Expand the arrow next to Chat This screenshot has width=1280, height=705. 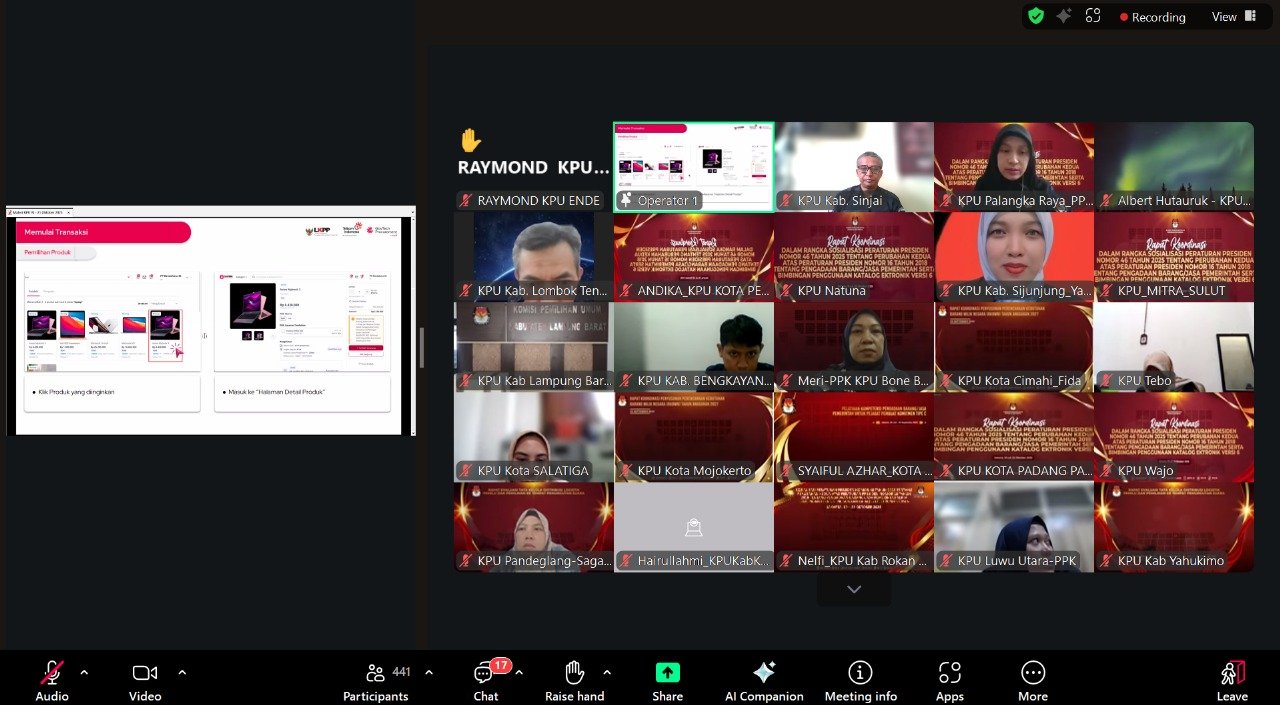click(519, 672)
